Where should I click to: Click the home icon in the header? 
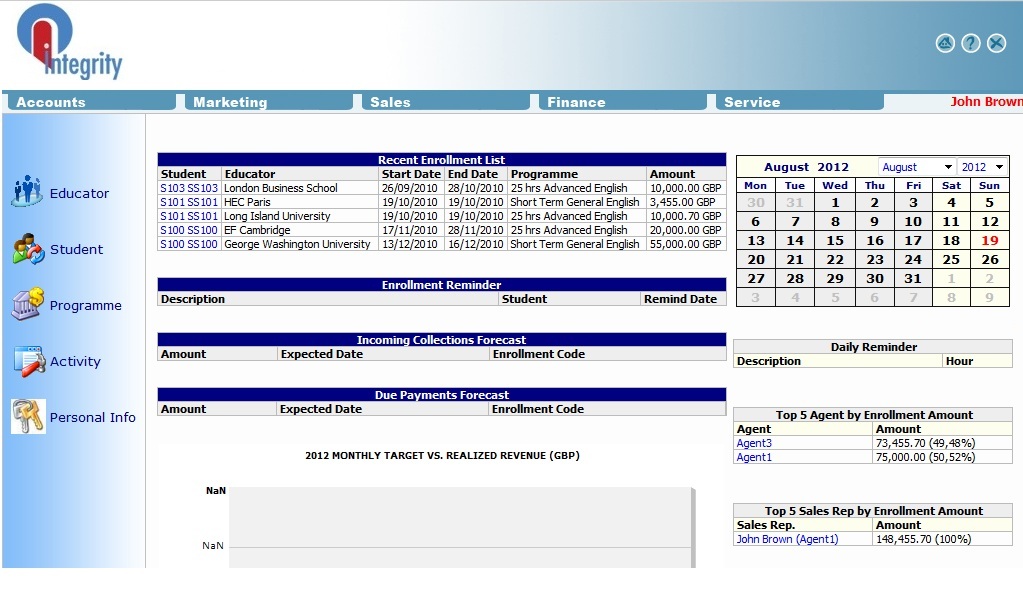click(x=945, y=43)
